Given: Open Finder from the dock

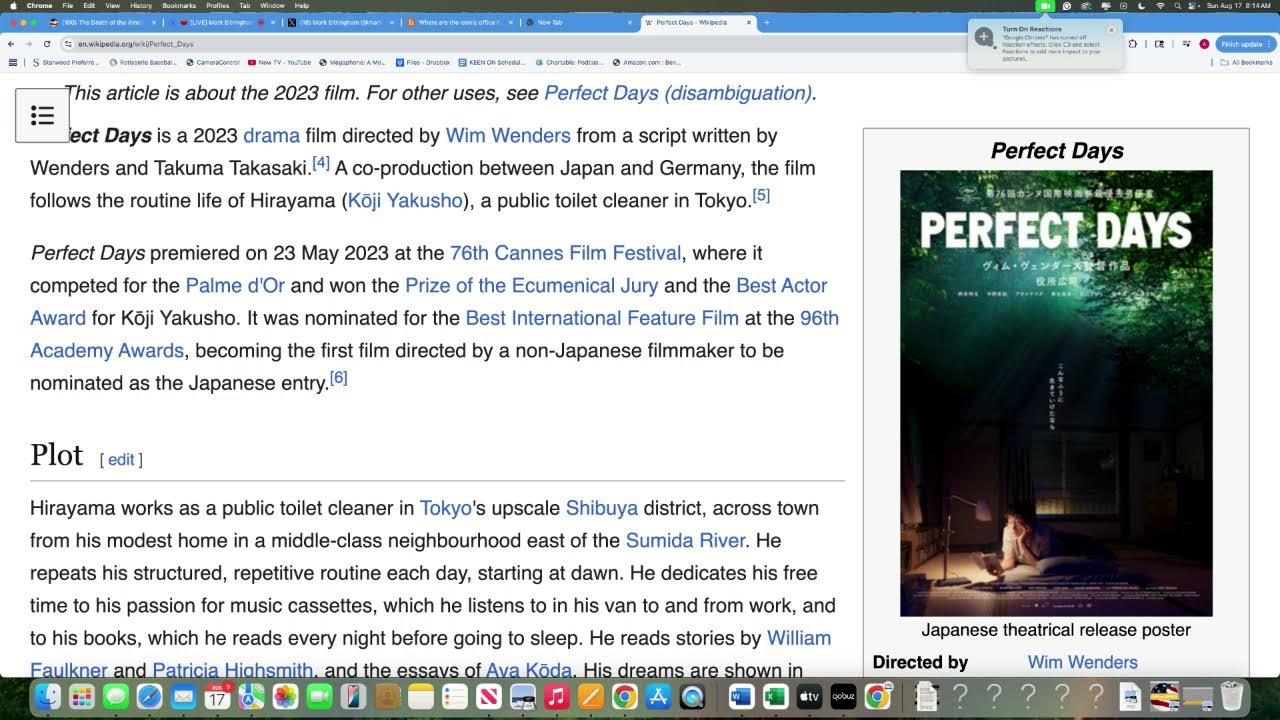Looking at the screenshot, I should pos(47,696).
